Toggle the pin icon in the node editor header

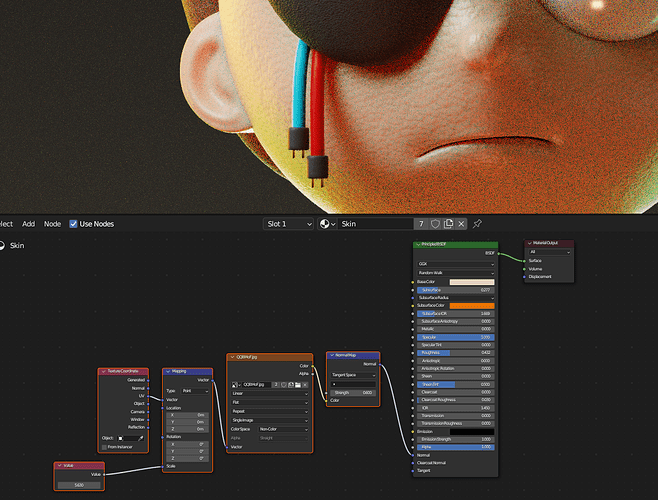point(477,224)
